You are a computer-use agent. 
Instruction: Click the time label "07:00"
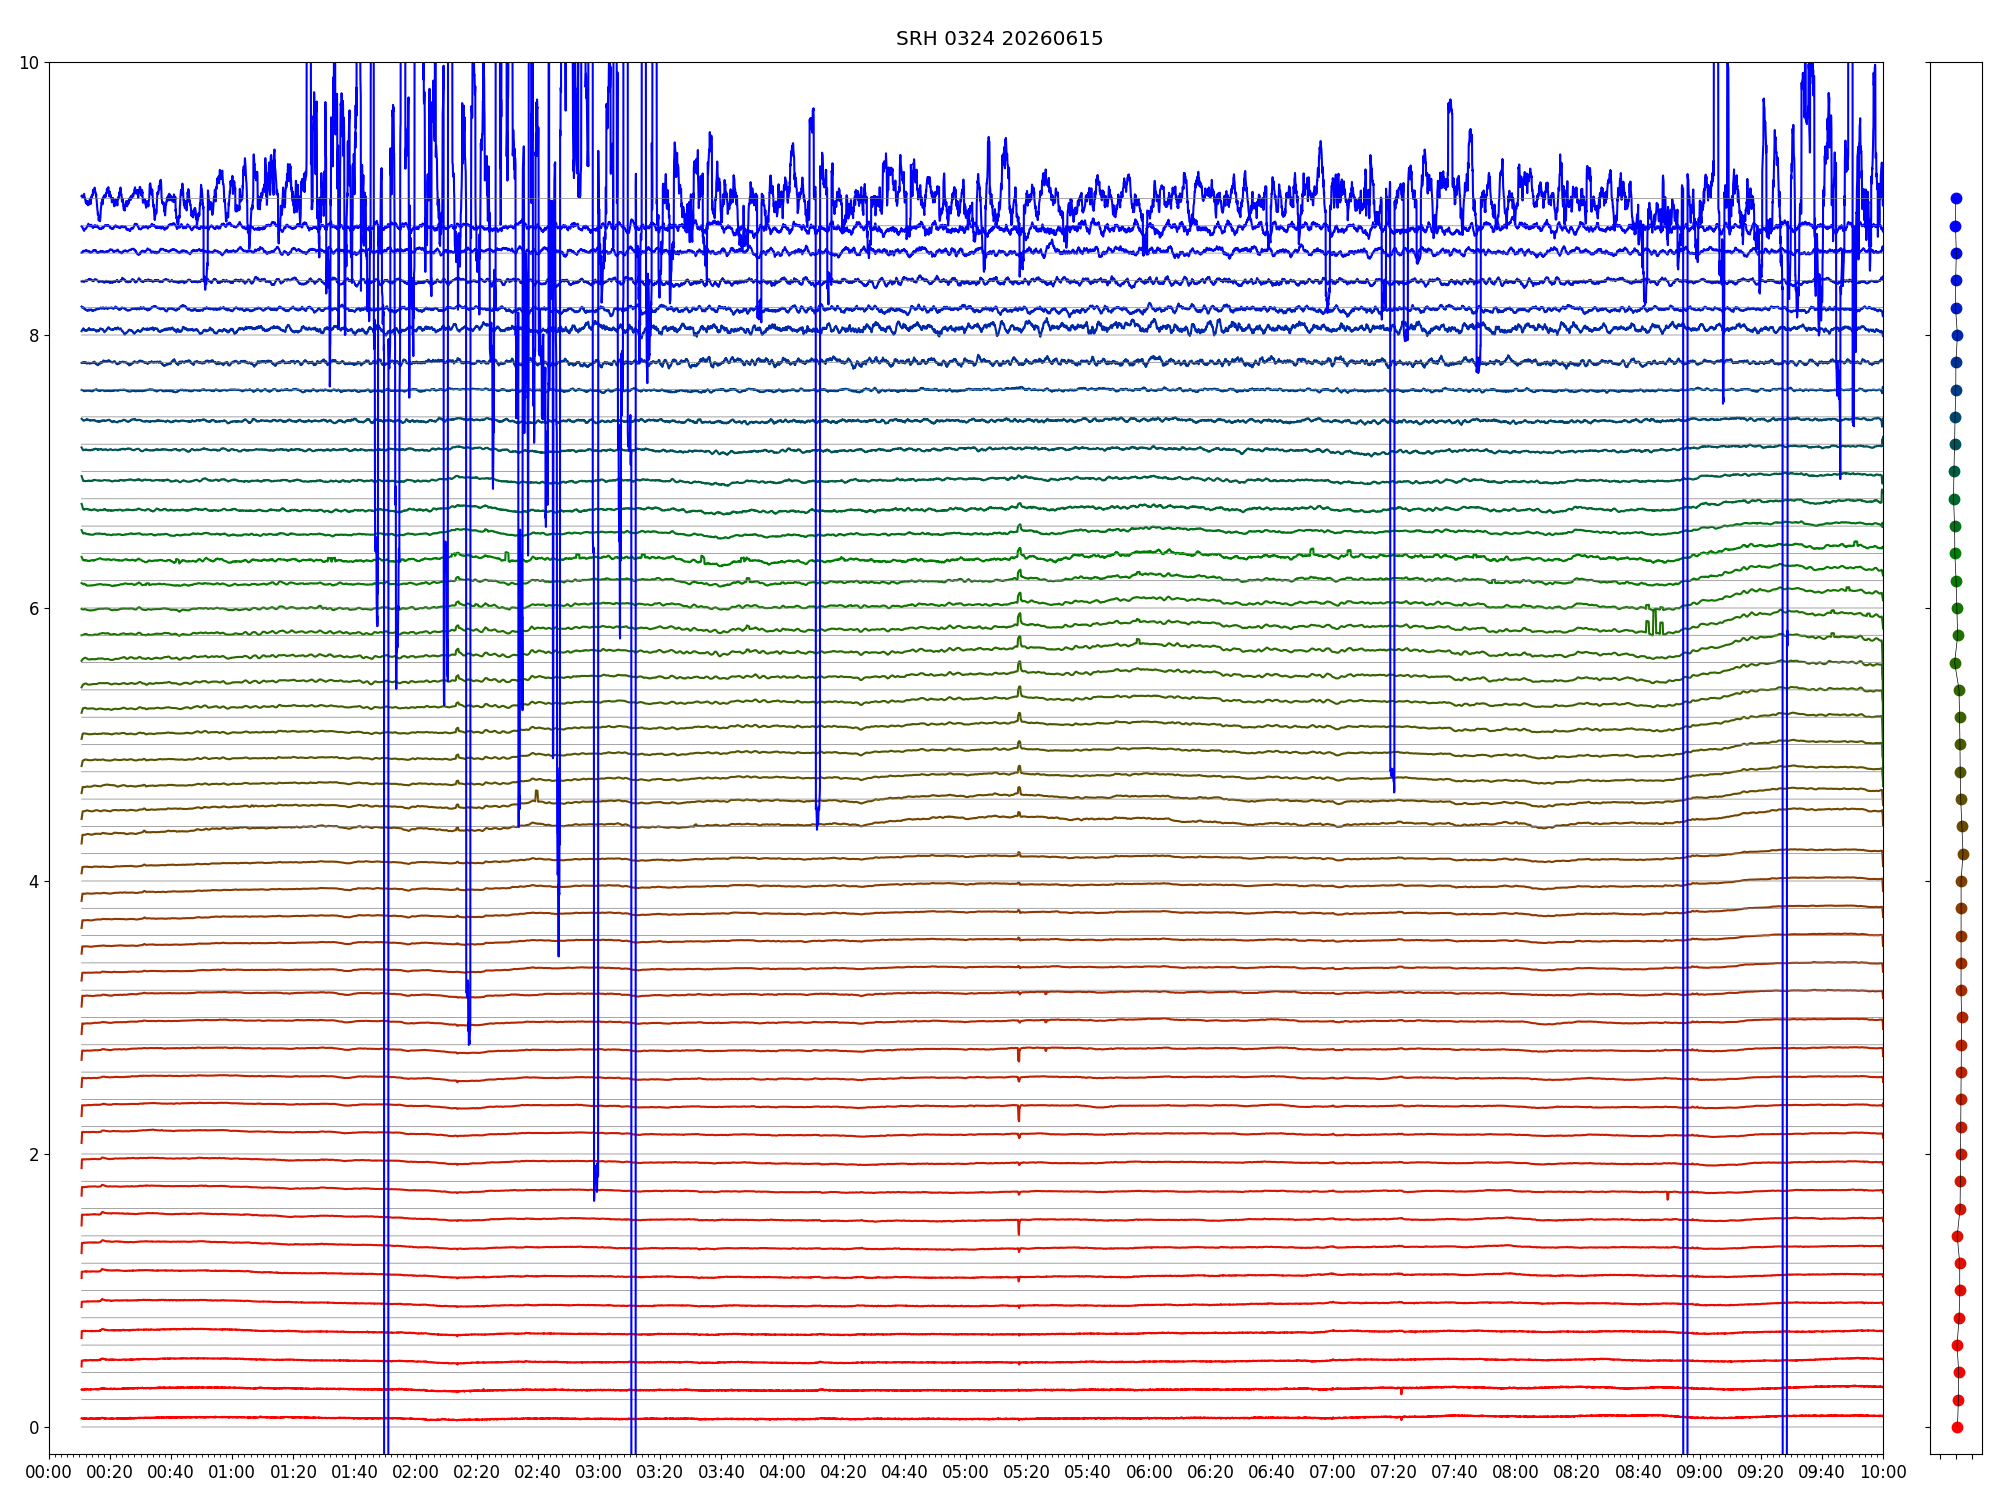pos(1333,1473)
